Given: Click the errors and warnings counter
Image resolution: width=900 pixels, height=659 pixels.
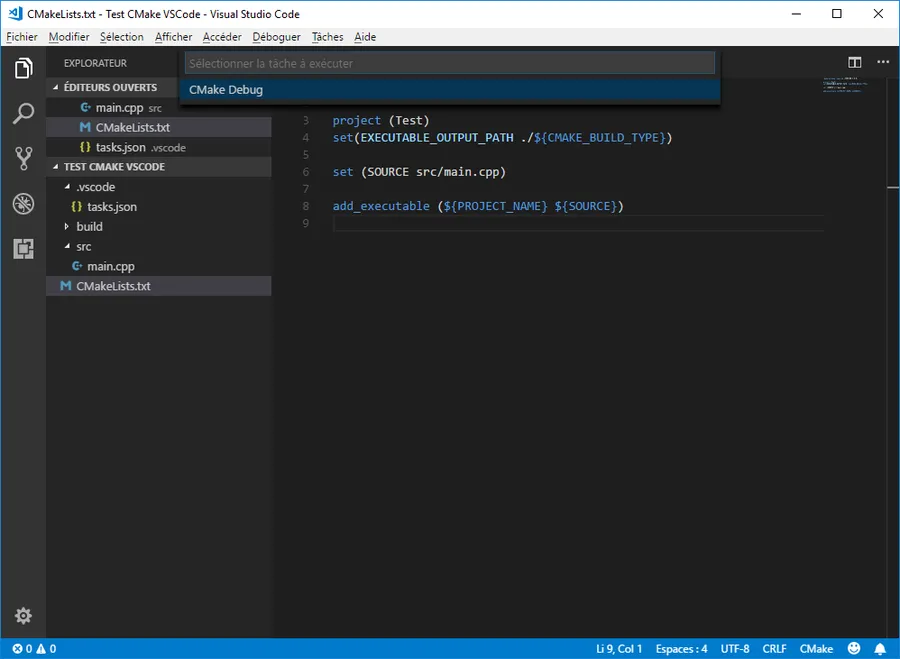Looking at the screenshot, I should click(x=34, y=649).
